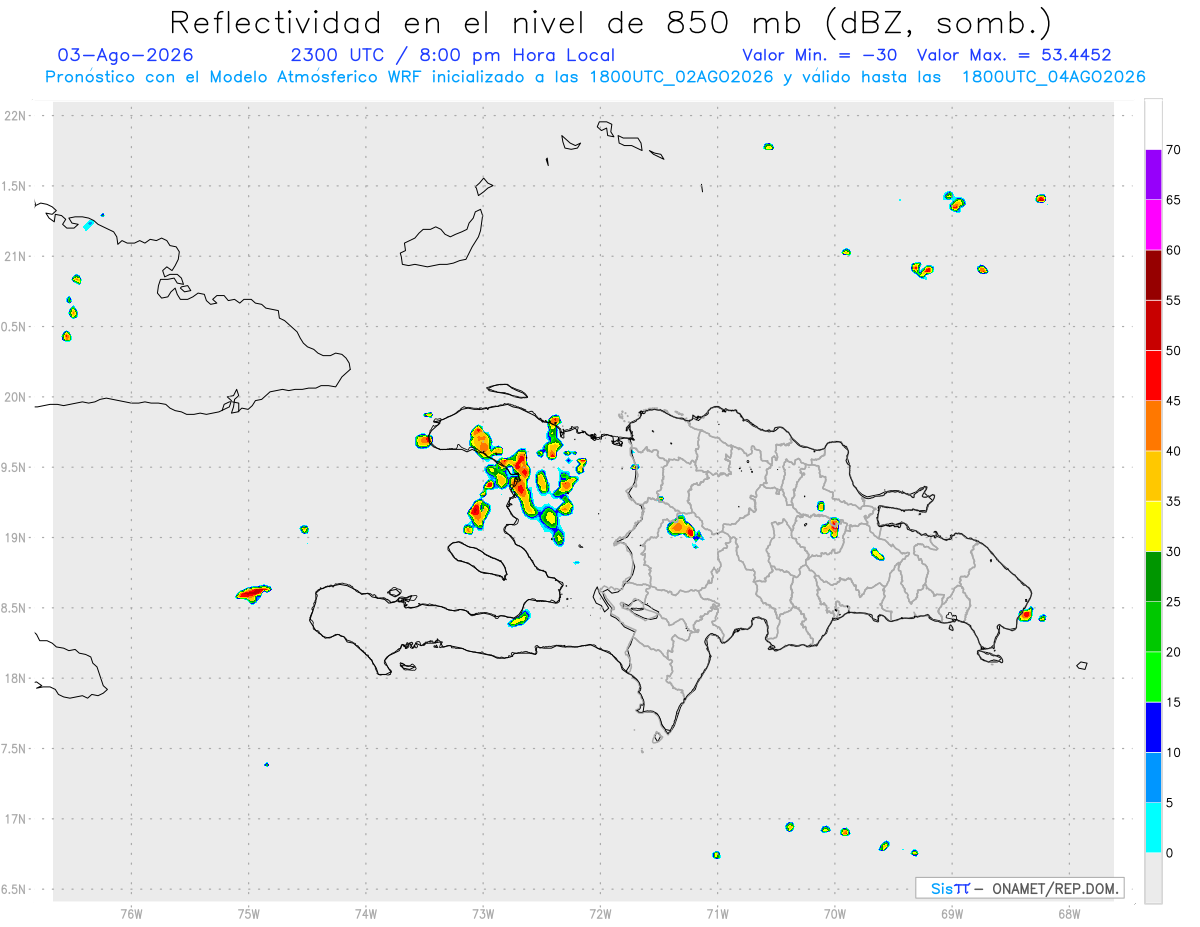This screenshot has height=927, width=1200.
Task: Click the legend value '15'
Action: point(1173,703)
